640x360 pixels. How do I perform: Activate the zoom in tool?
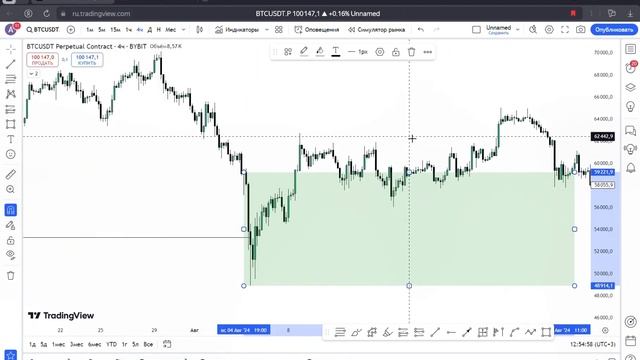pos(11,189)
